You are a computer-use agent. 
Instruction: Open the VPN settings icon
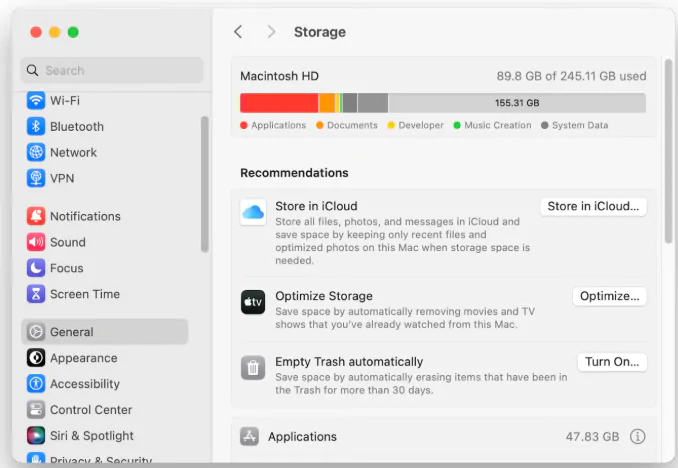tap(36, 179)
